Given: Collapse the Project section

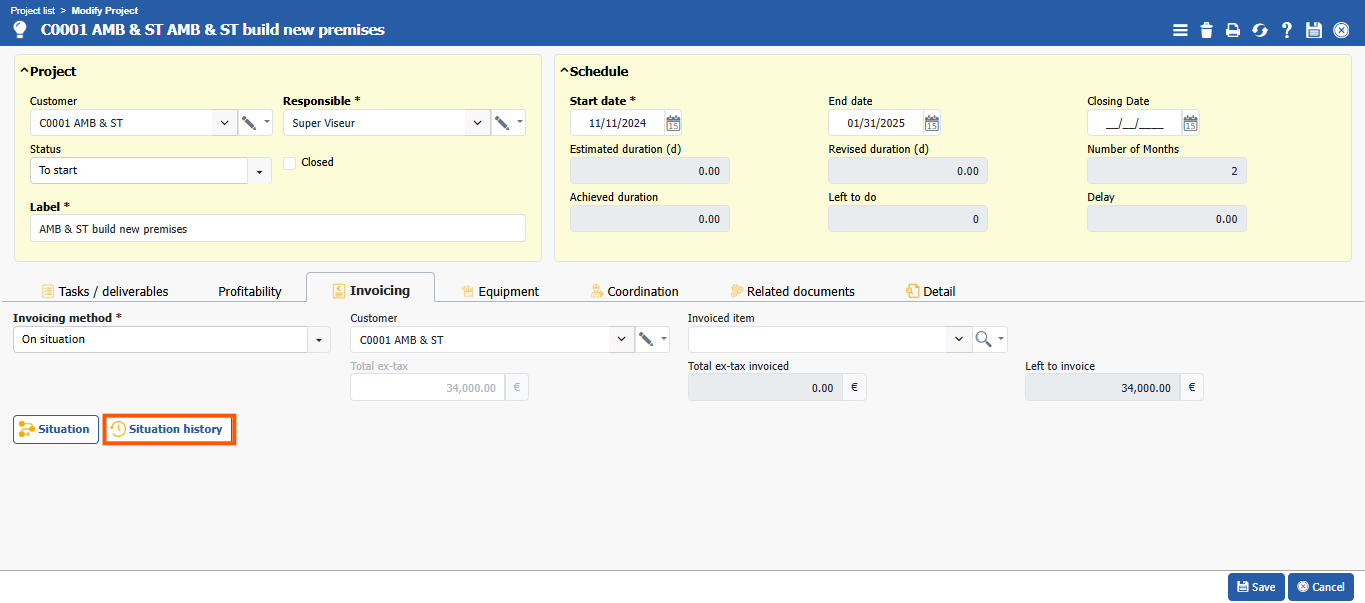Looking at the screenshot, I should tap(24, 71).
